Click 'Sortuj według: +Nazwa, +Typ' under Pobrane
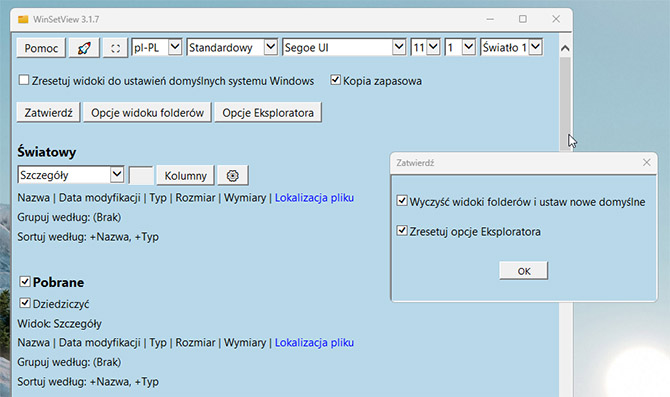This screenshot has width=670, height=397. (88, 382)
